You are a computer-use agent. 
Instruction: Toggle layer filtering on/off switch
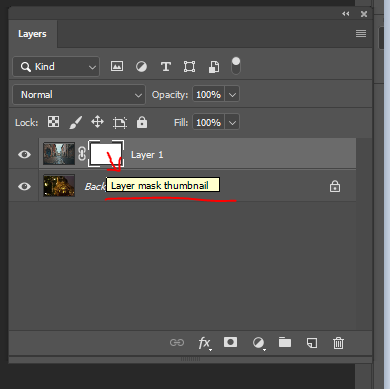tap(236, 66)
